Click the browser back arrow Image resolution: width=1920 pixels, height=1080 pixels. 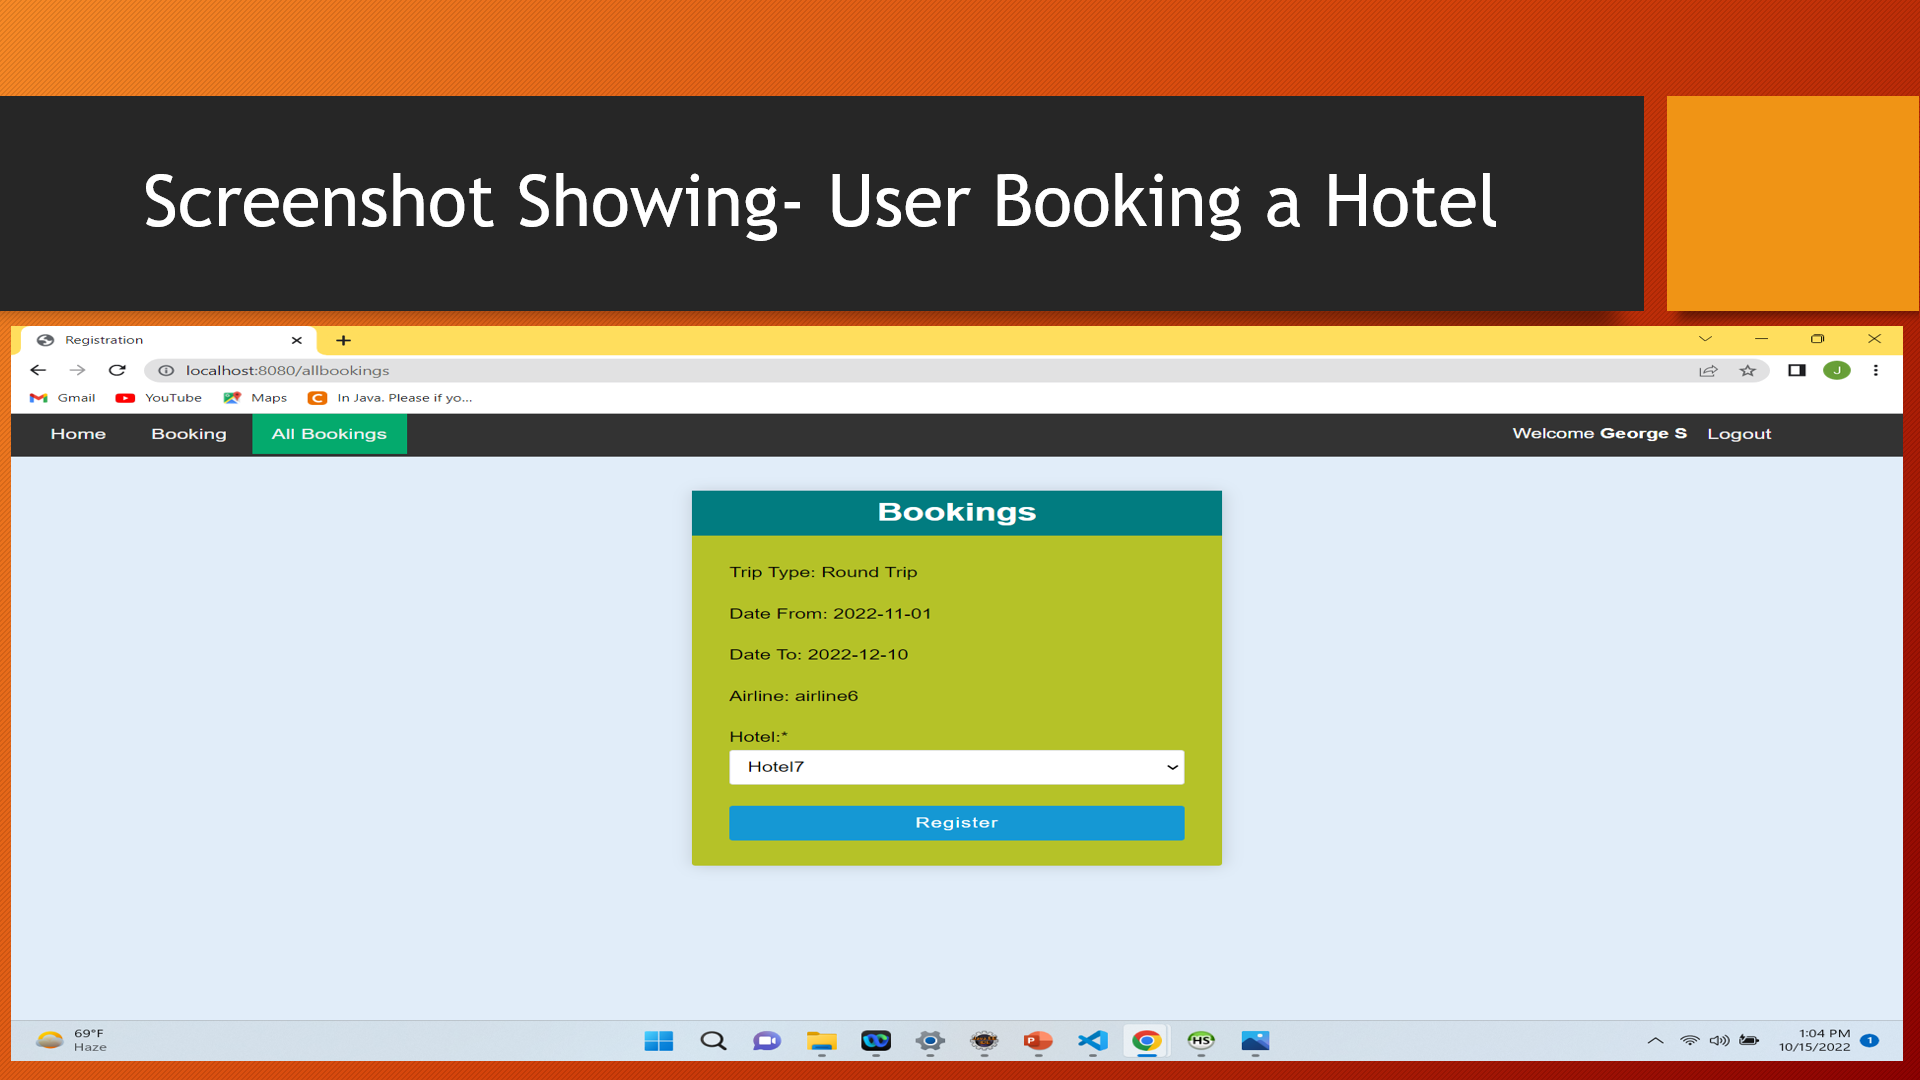coord(38,370)
